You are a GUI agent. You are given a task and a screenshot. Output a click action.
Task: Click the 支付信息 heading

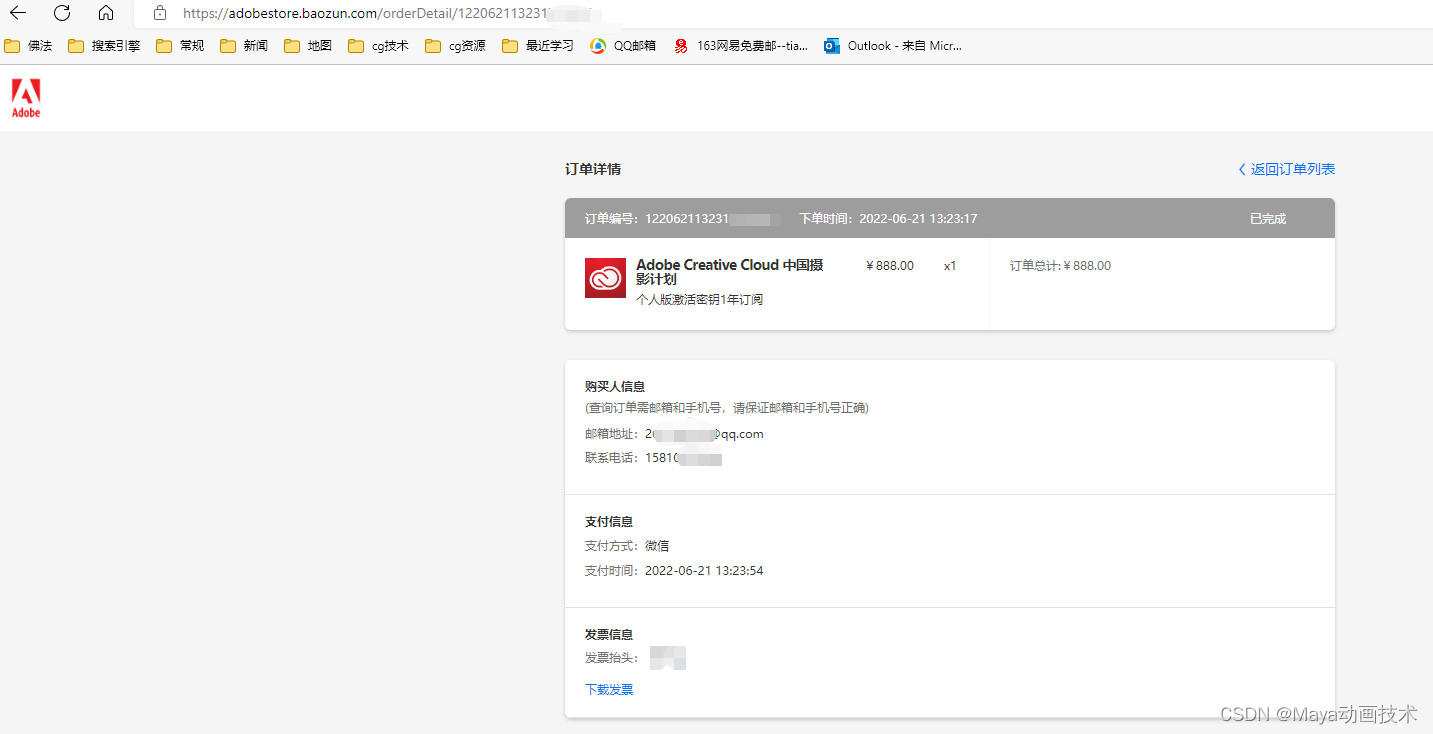pos(609,522)
